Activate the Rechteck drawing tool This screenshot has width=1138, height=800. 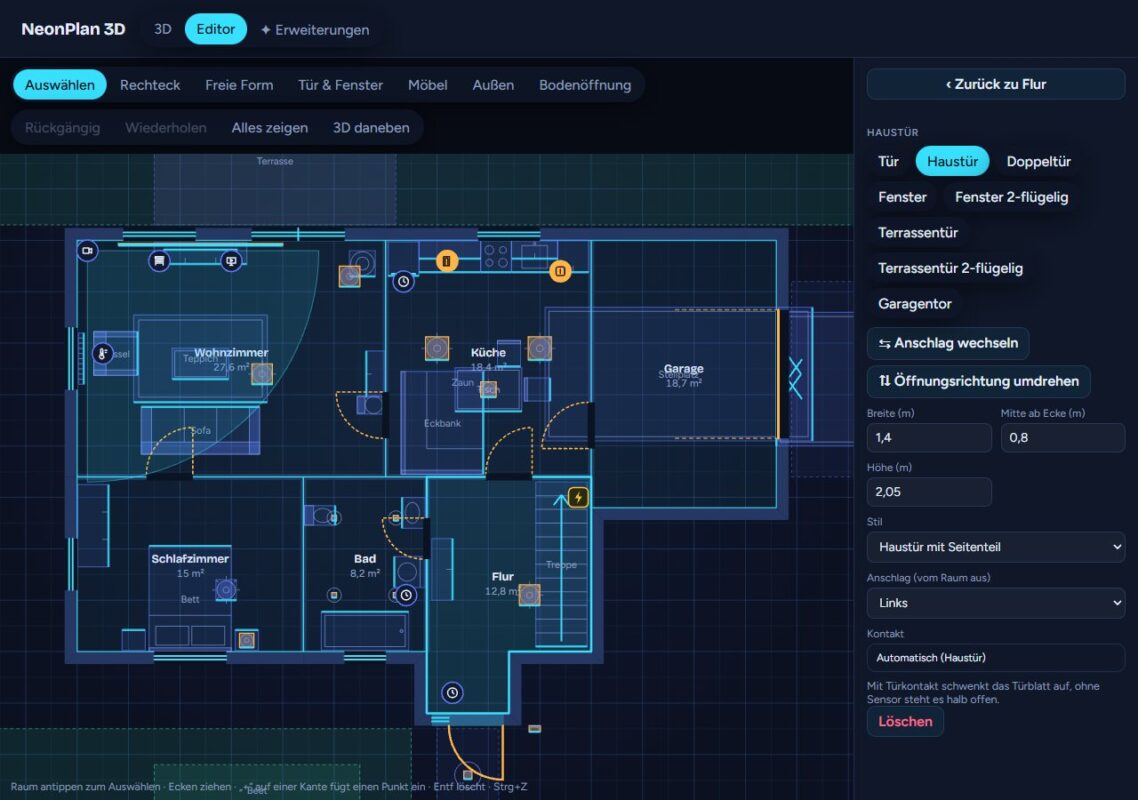point(150,85)
